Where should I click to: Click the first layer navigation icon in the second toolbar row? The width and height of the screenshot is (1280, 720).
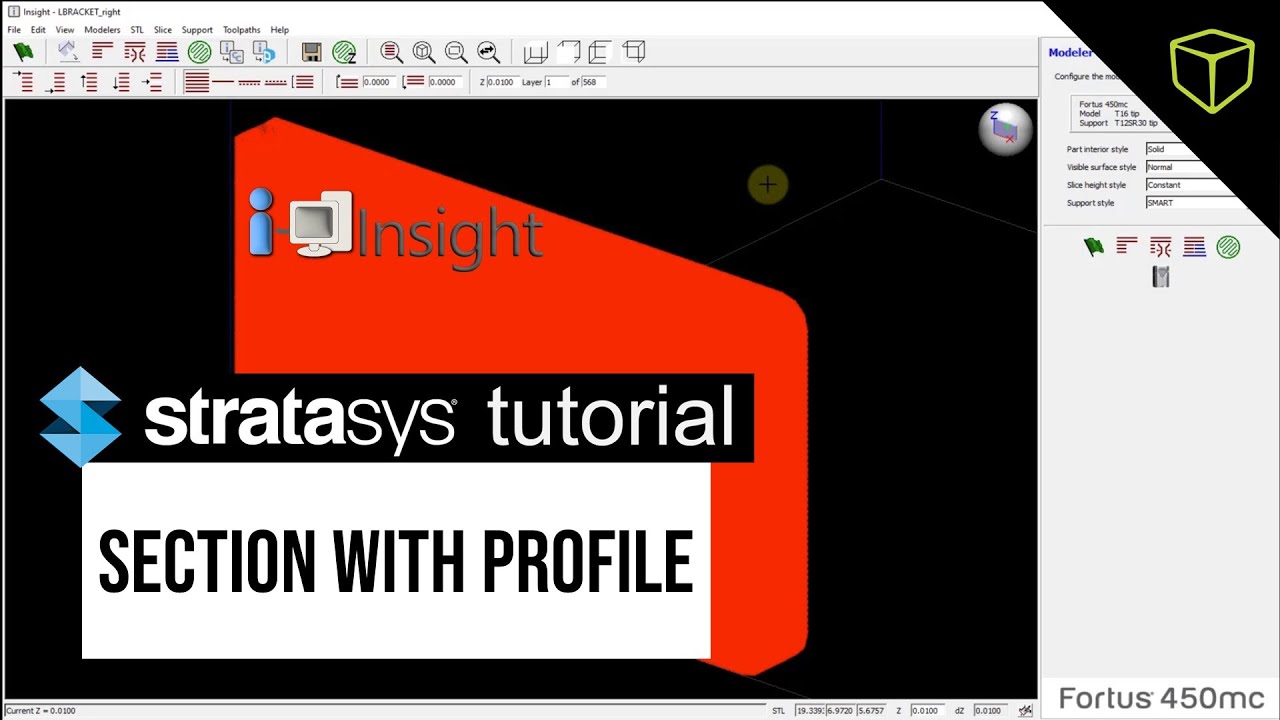[23, 82]
